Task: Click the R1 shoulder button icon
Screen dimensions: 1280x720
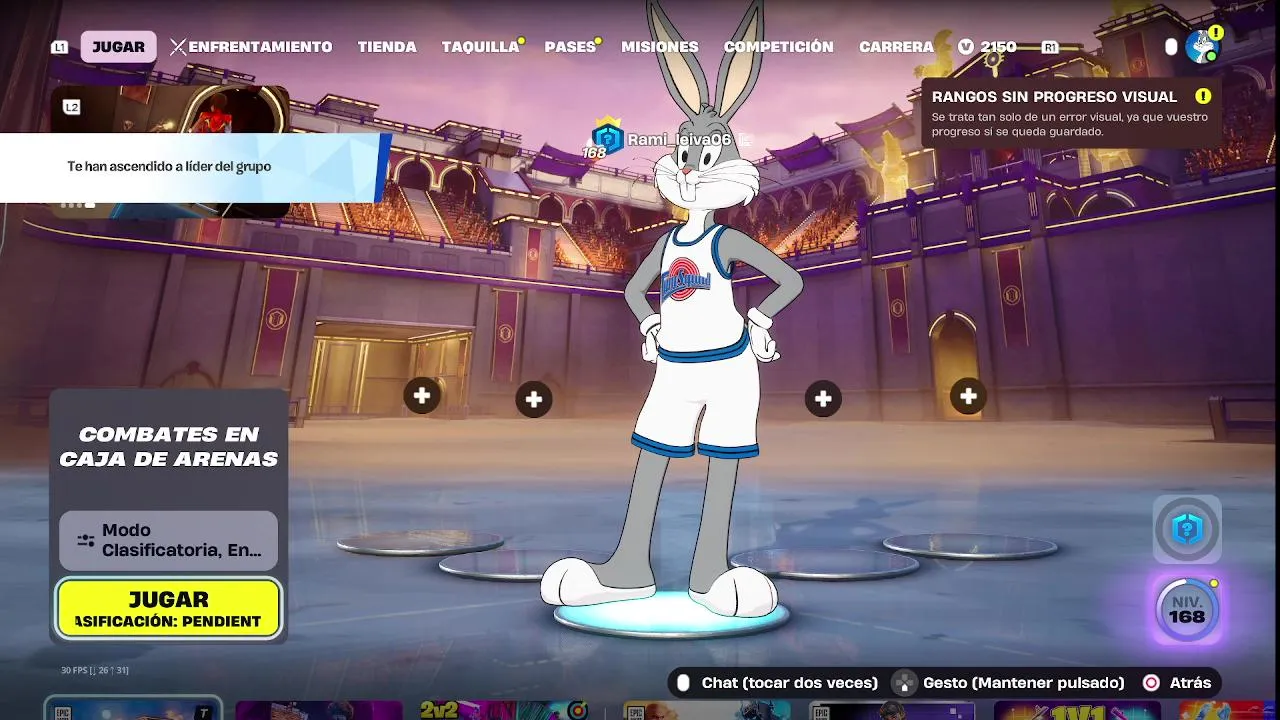Action: tap(1050, 47)
